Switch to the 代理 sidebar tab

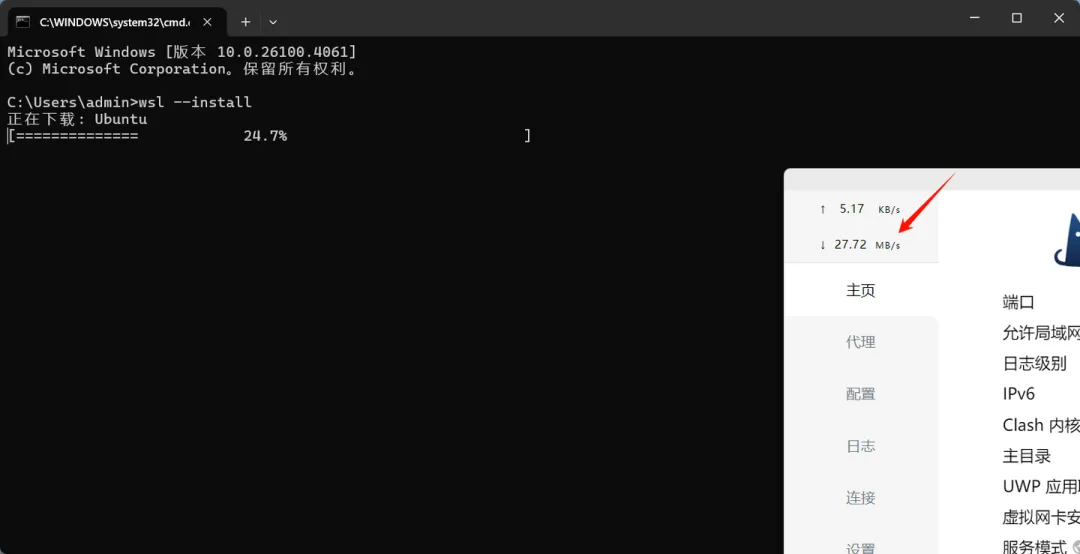[860, 342]
